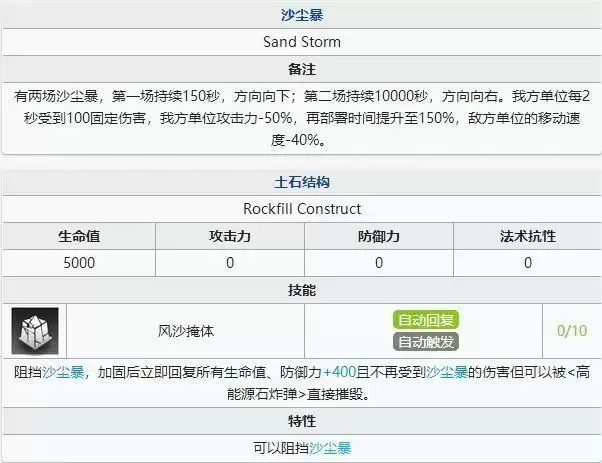Viewport: 602px width, 463px height.
Task: Select the 生命值 column header
Action: tap(78, 236)
